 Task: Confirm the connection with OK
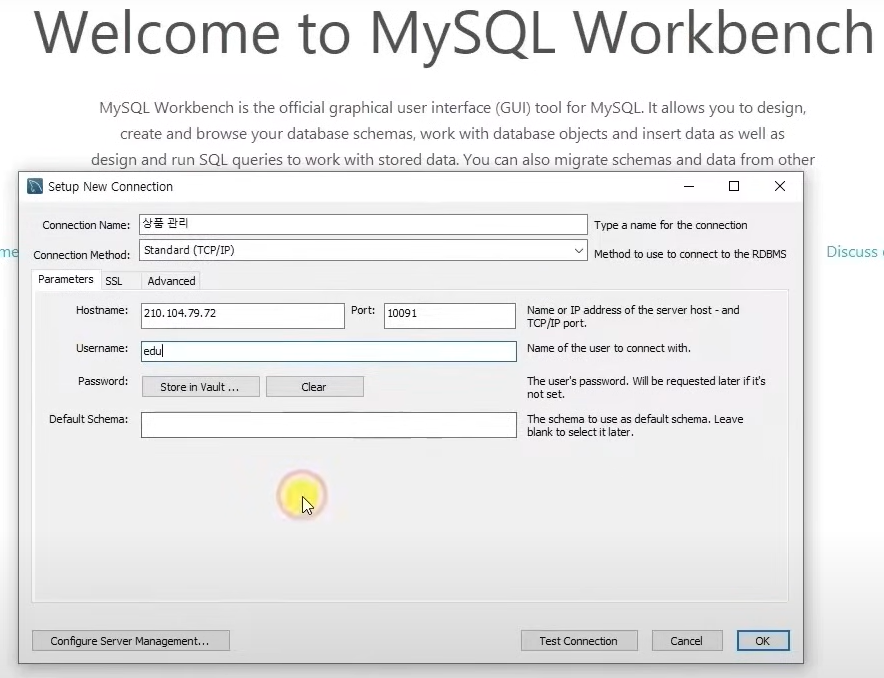click(763, 641)
